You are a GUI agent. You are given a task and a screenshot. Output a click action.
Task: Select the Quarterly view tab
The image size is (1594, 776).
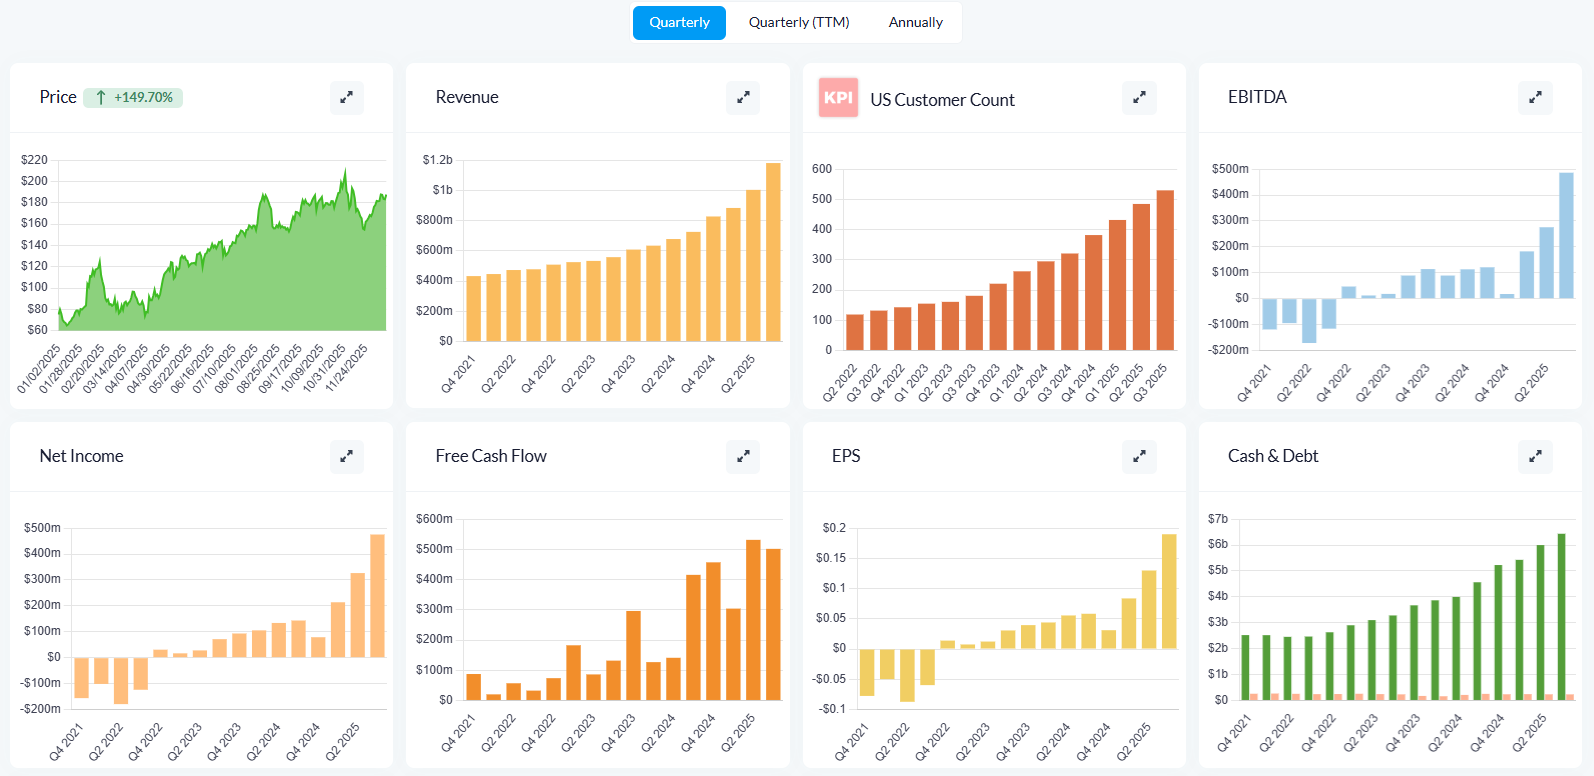679,22
